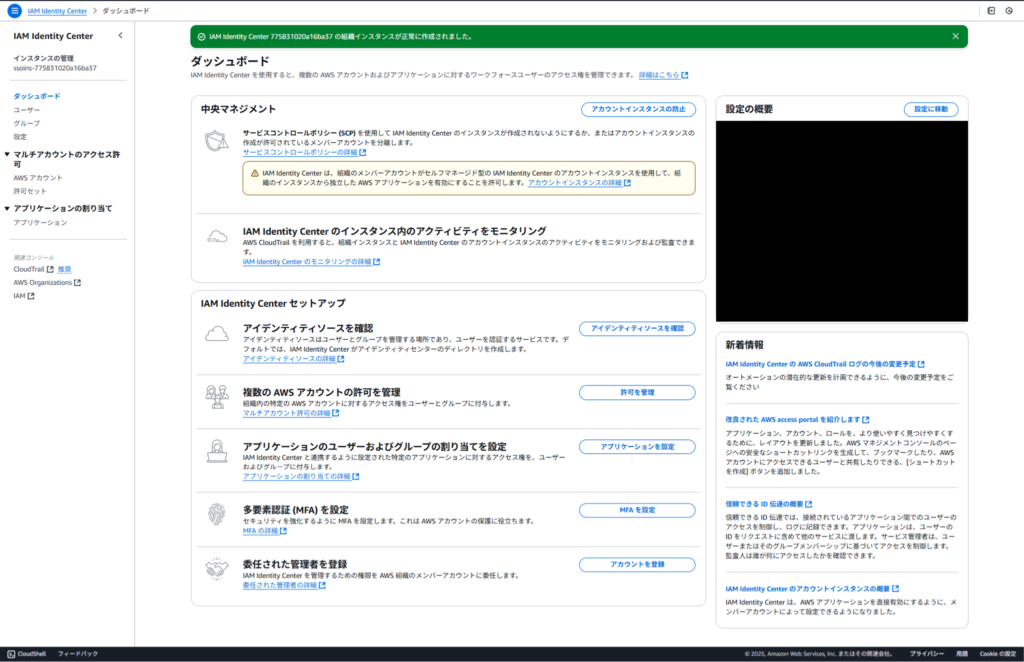This screenshot has width=1024, height=662.
Task: Open 委任された管理者の詳細 link
Action: pyautogui.click(x=284, y=585)
